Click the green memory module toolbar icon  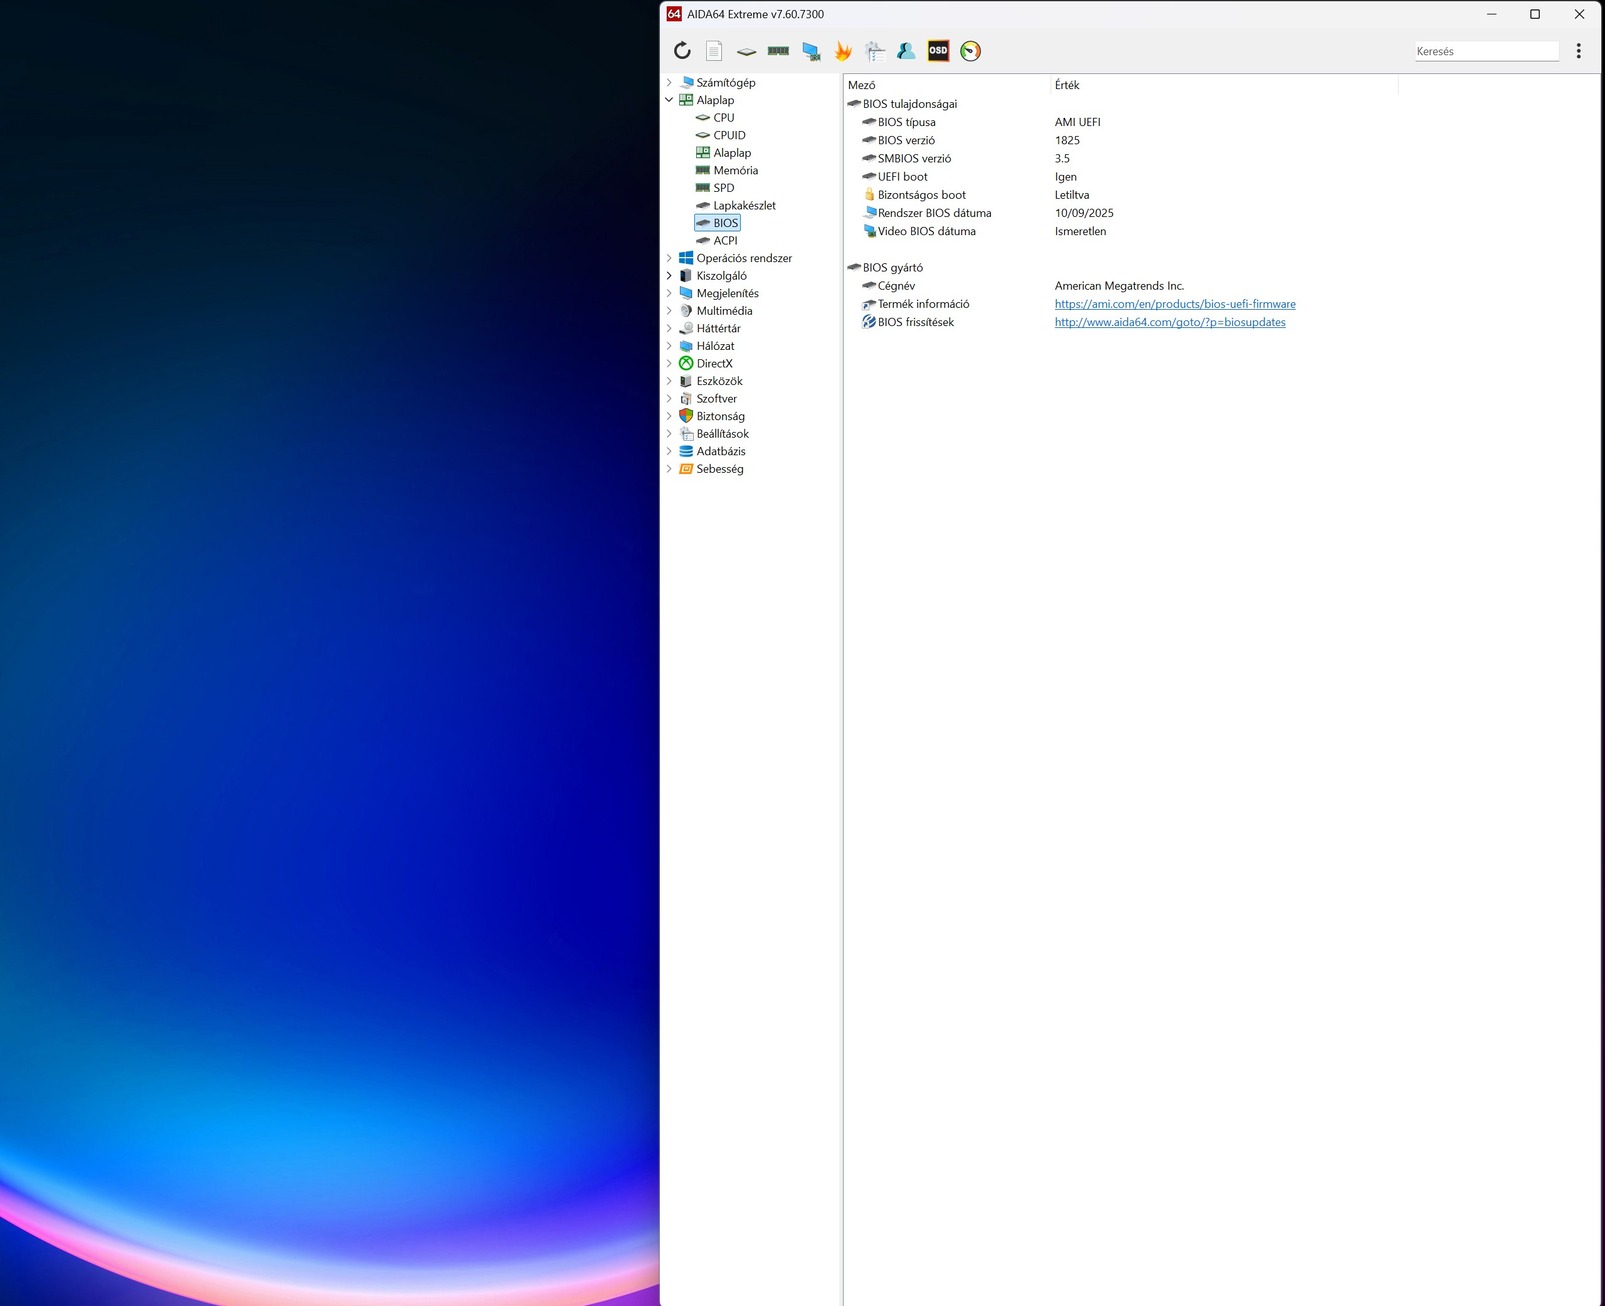pos(778,51)
